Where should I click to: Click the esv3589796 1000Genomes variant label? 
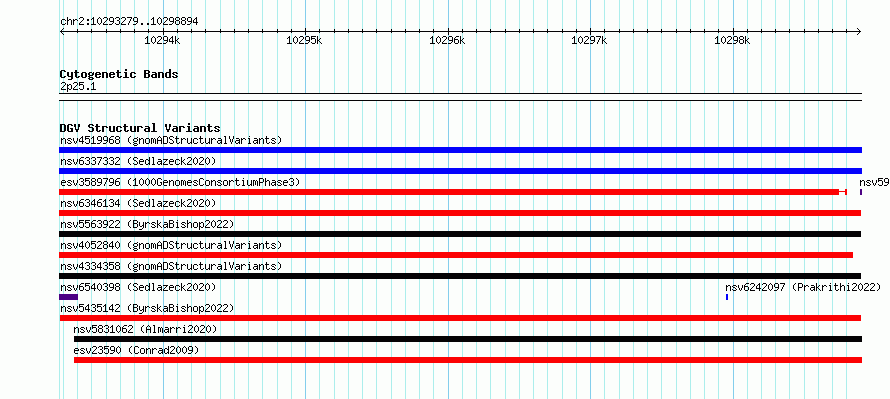180,182
